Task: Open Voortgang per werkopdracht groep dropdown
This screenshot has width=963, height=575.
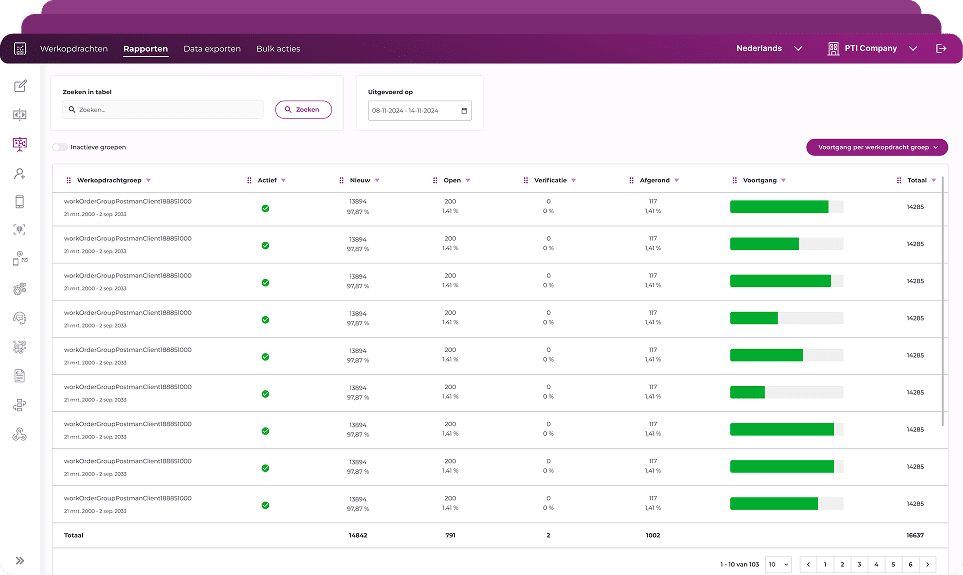Action: (x=877, y=147)
